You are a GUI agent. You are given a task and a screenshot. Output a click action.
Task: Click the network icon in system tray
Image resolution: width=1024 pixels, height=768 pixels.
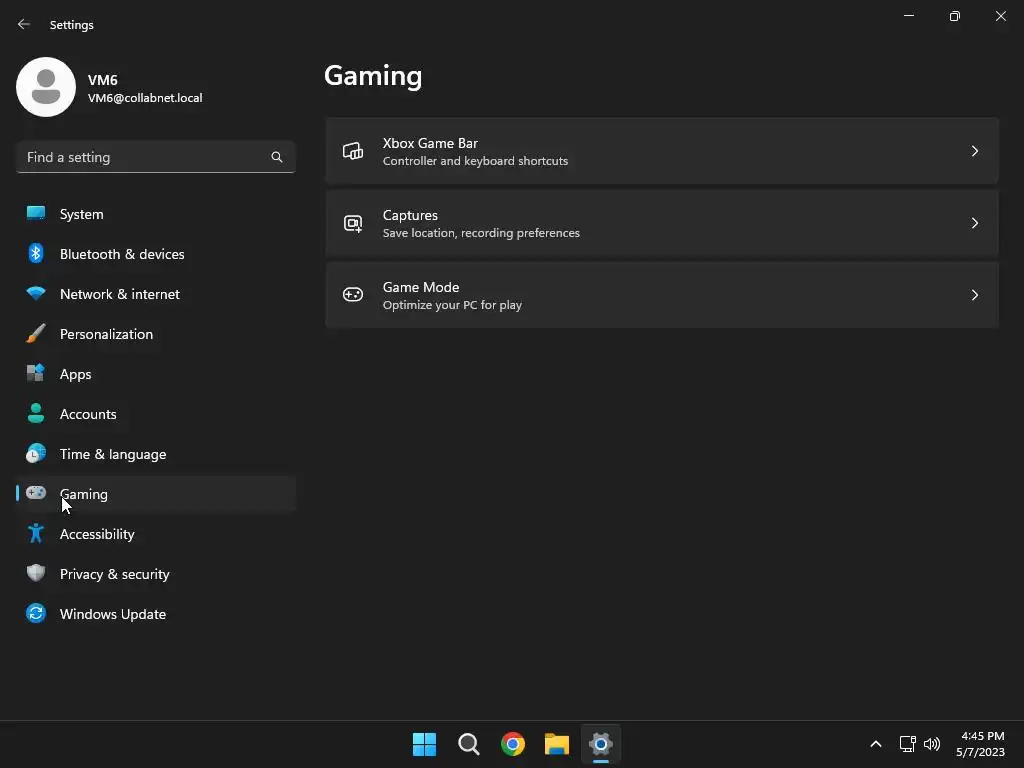pyautogui.click(x=907, y=744)
